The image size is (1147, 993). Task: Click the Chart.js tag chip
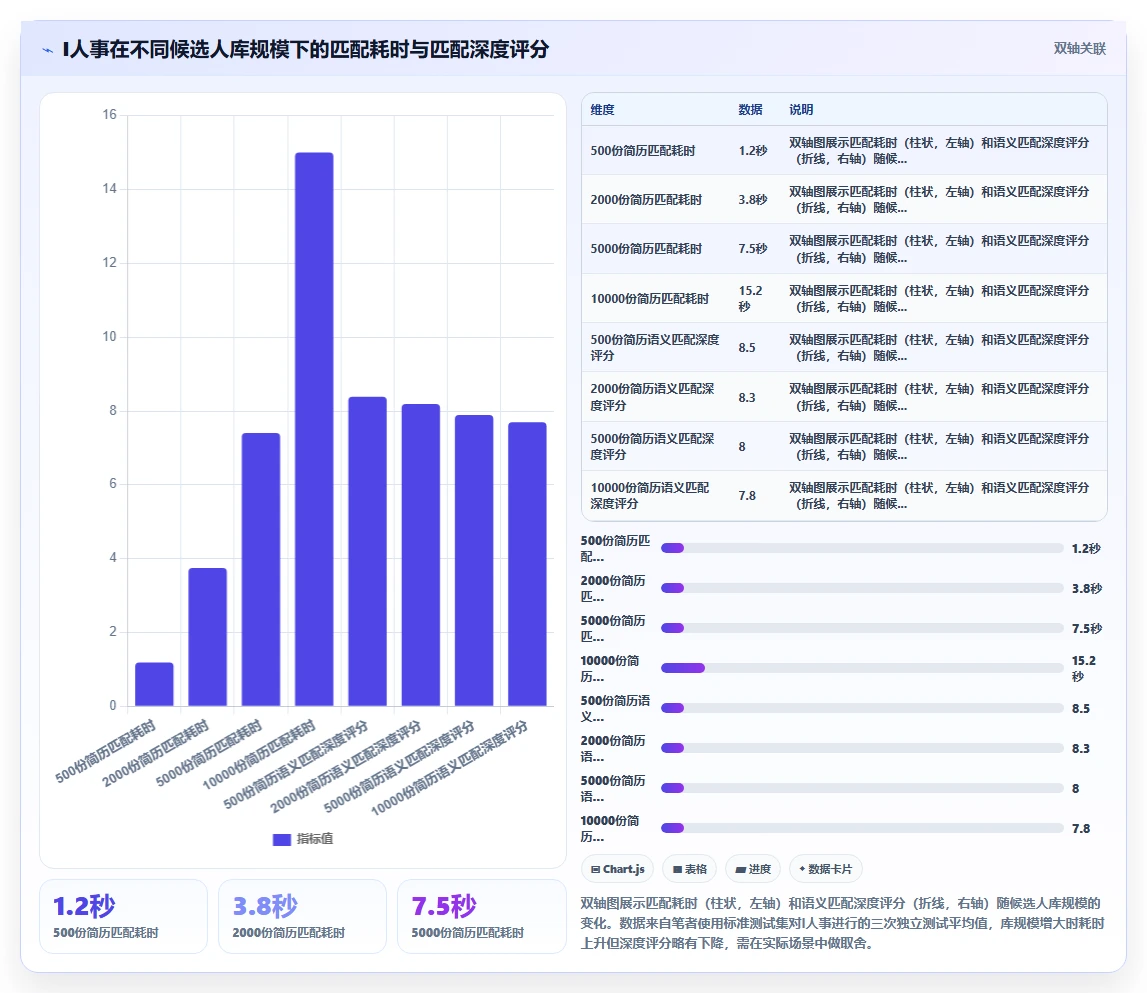click(x=617, y=869)
